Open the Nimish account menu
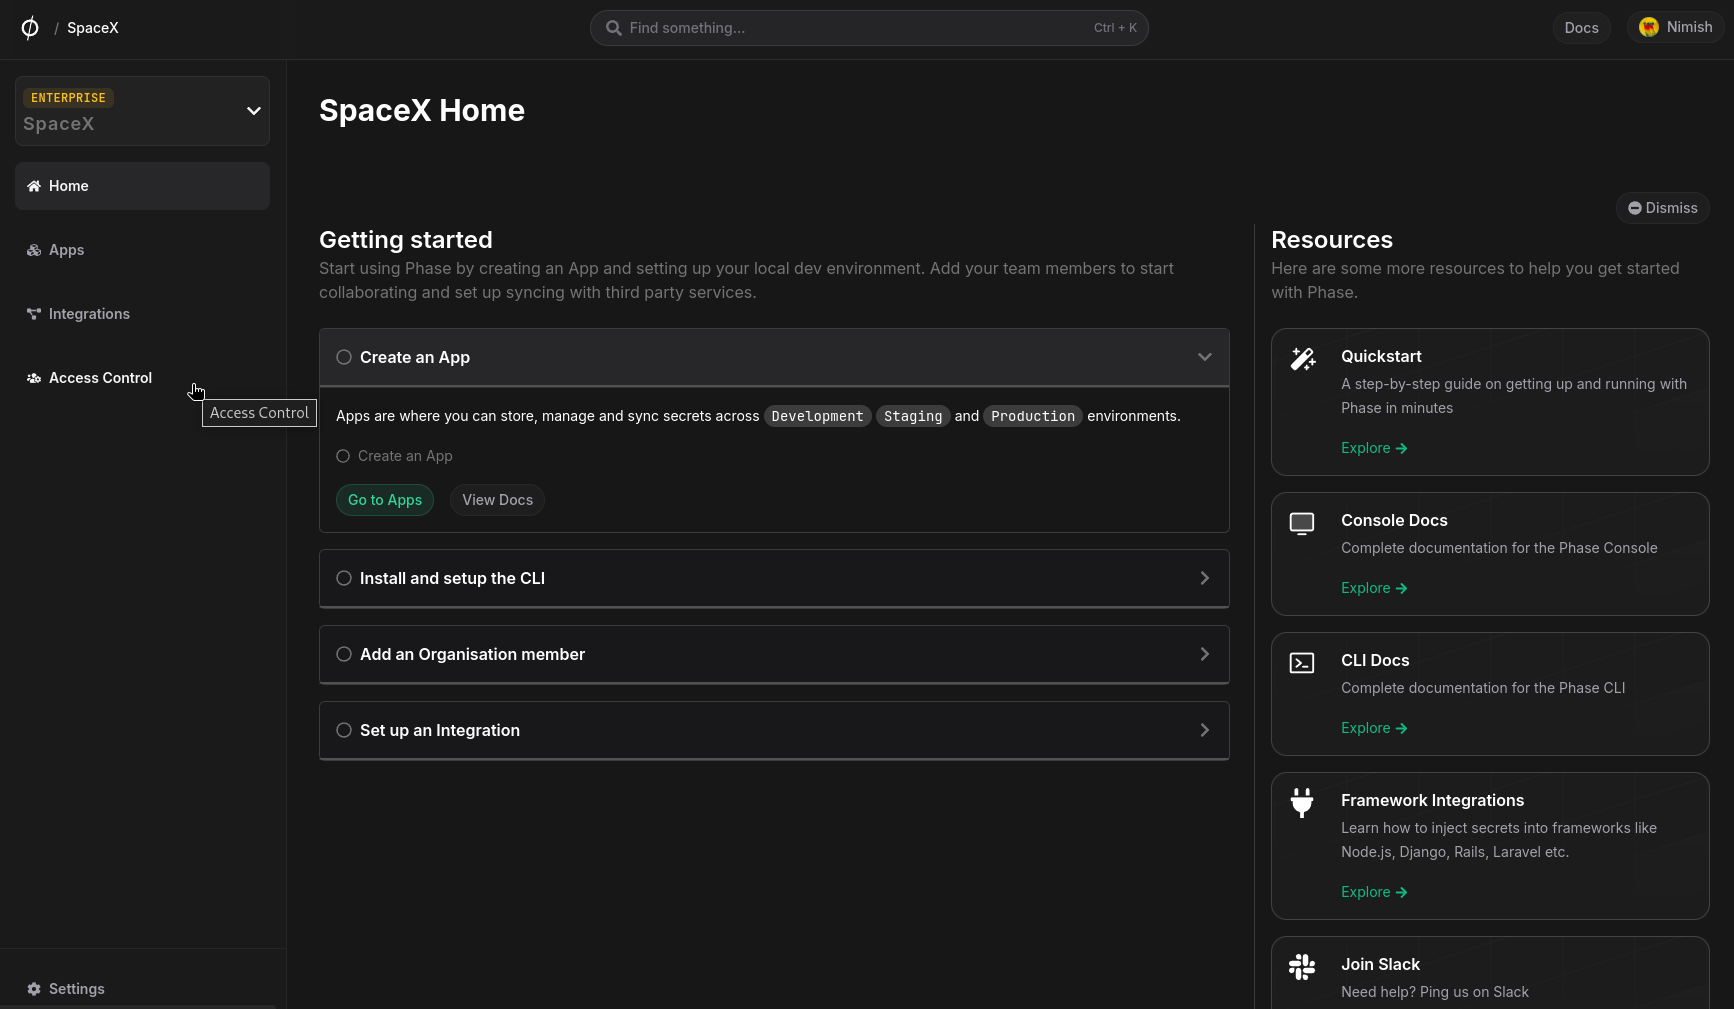 tap(1676, 27)
